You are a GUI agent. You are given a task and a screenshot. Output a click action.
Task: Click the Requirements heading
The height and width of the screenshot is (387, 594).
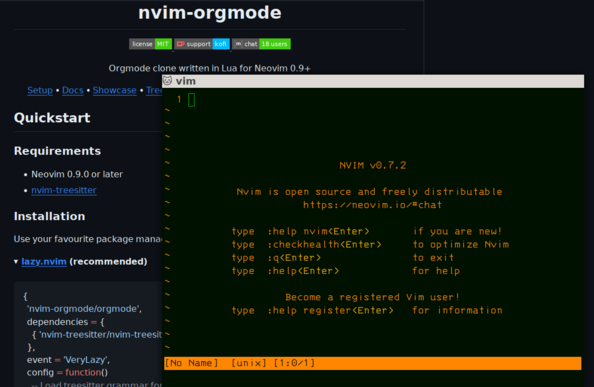click(x=57, y=151)
